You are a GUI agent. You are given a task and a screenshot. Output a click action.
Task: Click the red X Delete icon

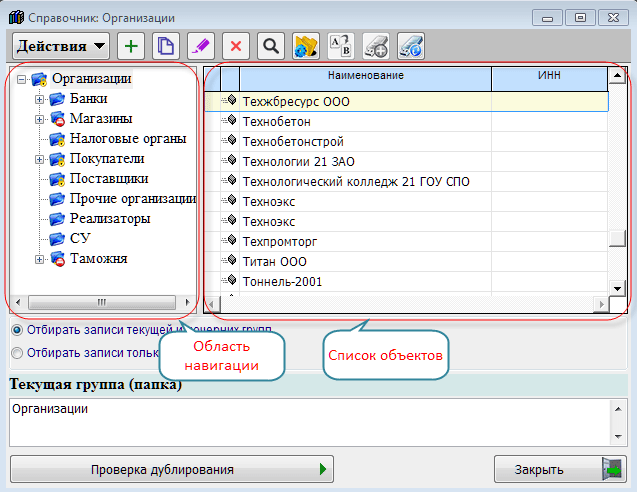click(x=236, y=46)
